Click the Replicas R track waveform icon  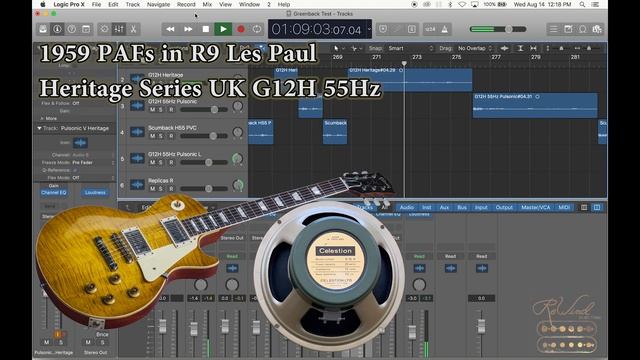point(137,184)
